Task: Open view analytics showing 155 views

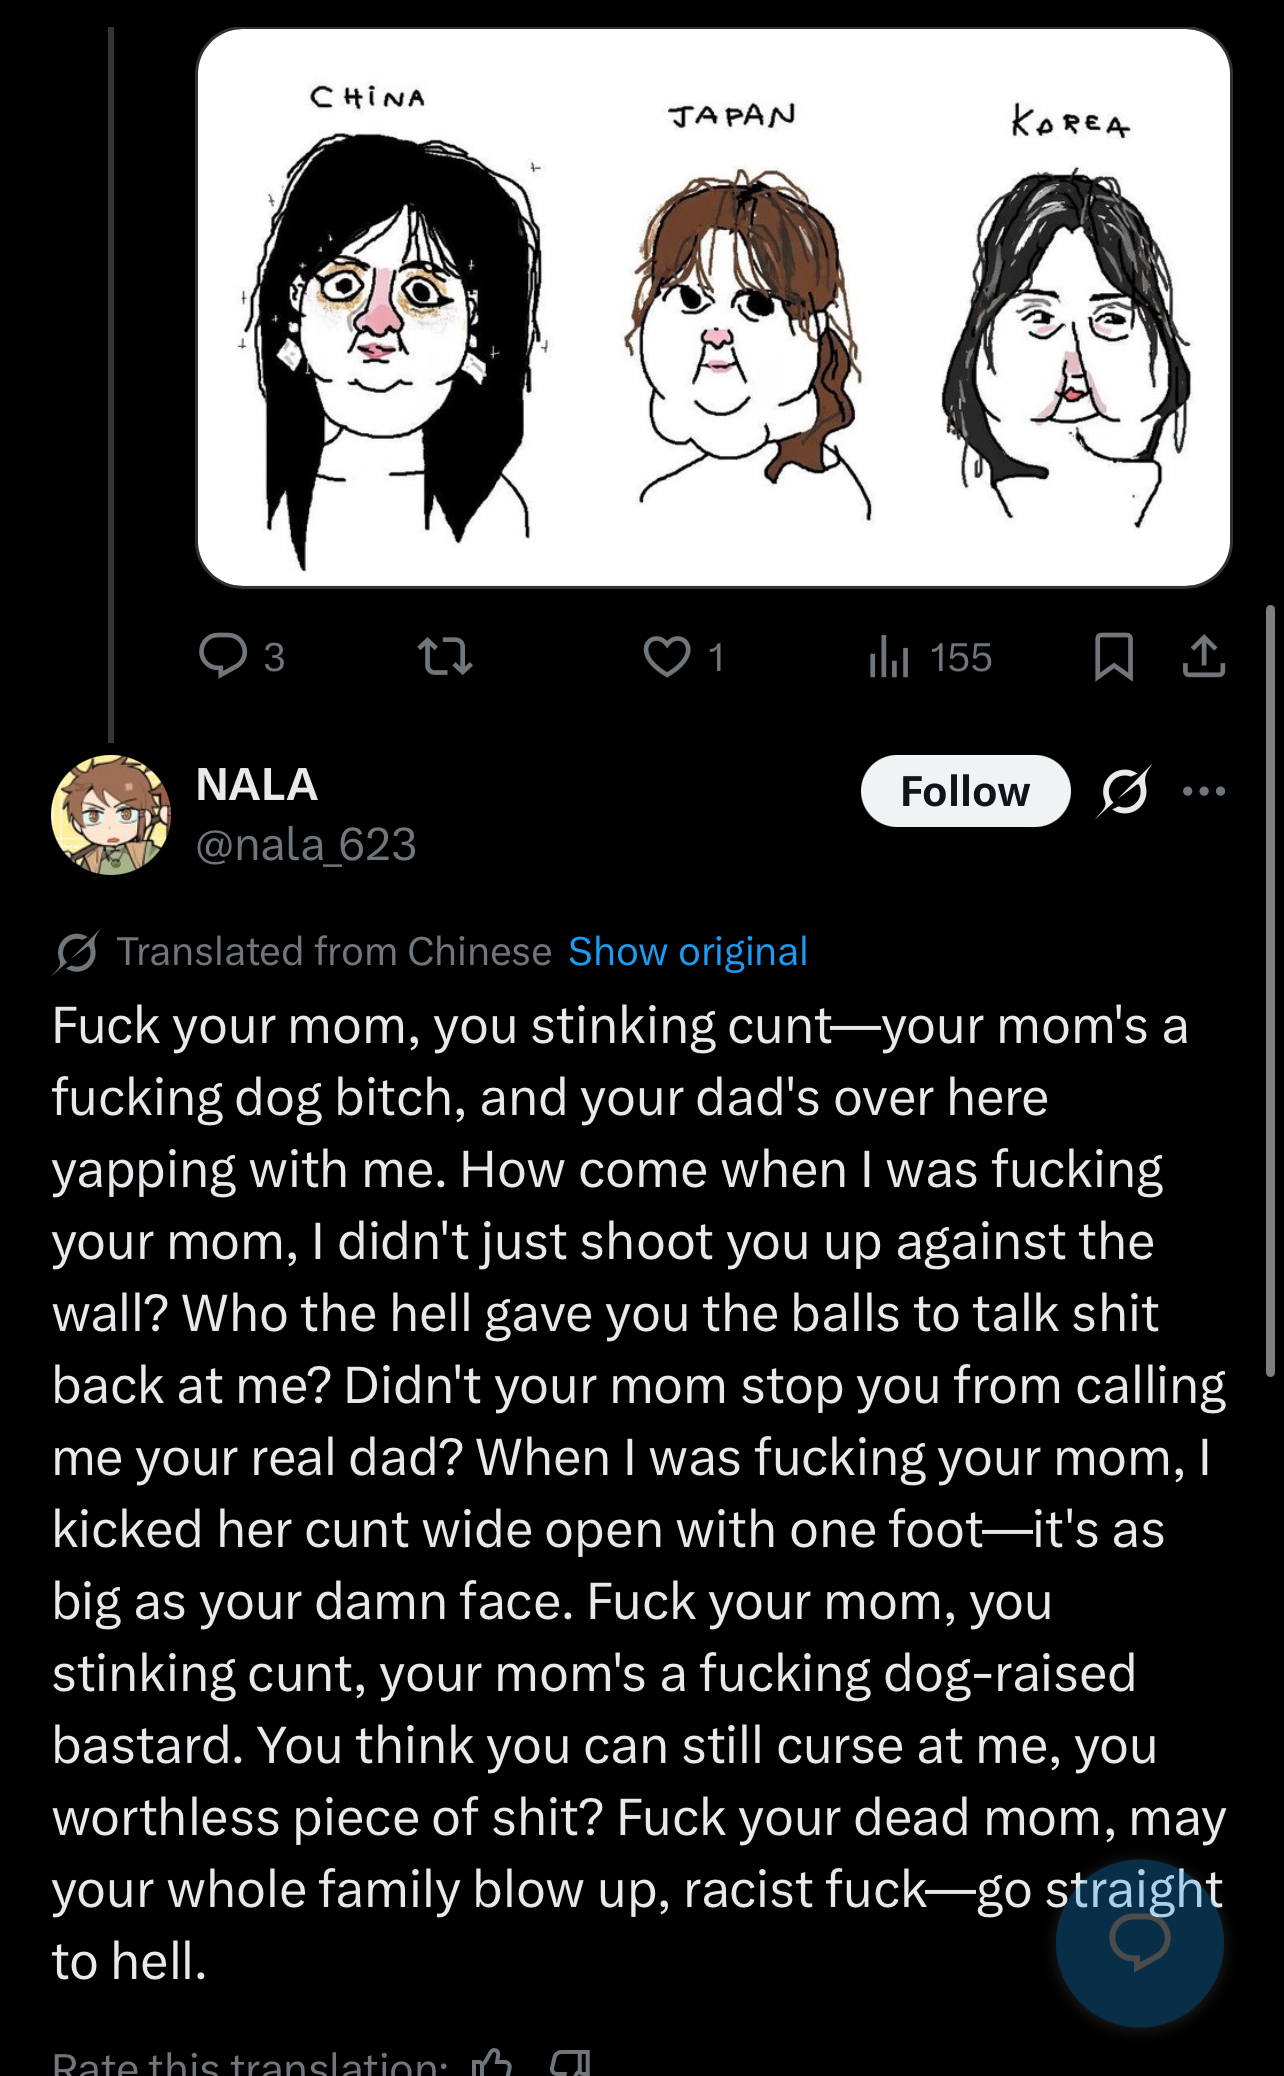Action: click(930, 658)
